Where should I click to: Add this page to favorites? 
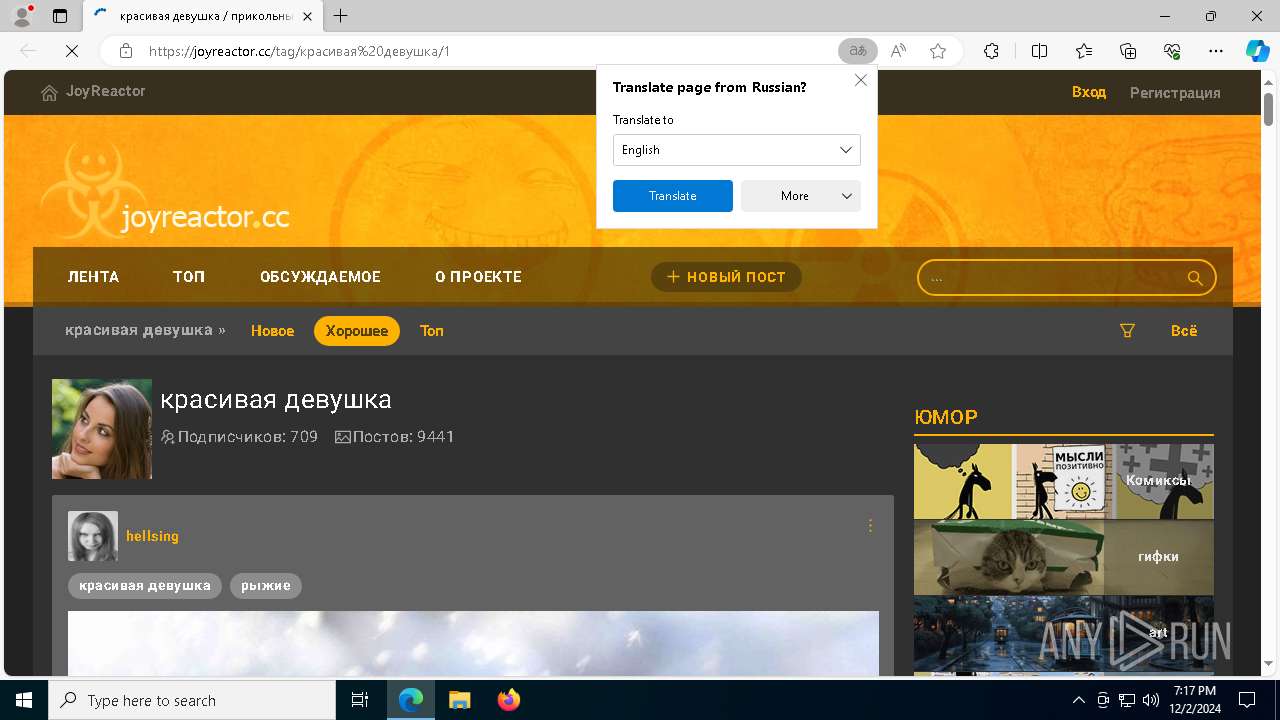(938, 51)
